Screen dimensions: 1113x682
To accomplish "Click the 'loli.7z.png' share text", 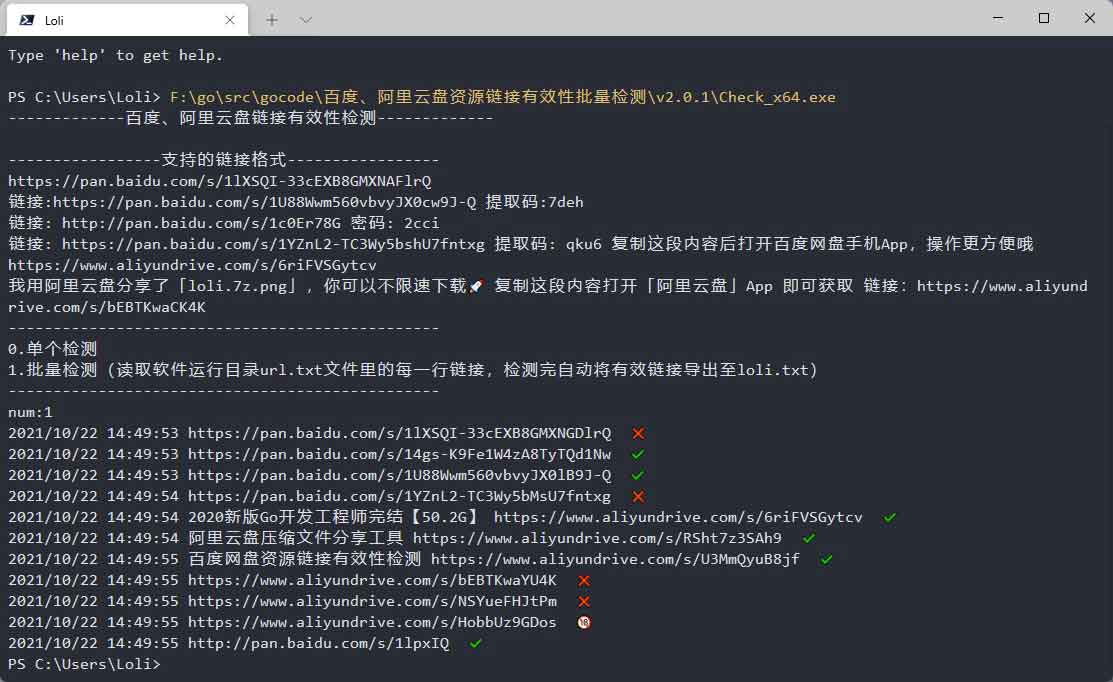I will click(237, 286).
